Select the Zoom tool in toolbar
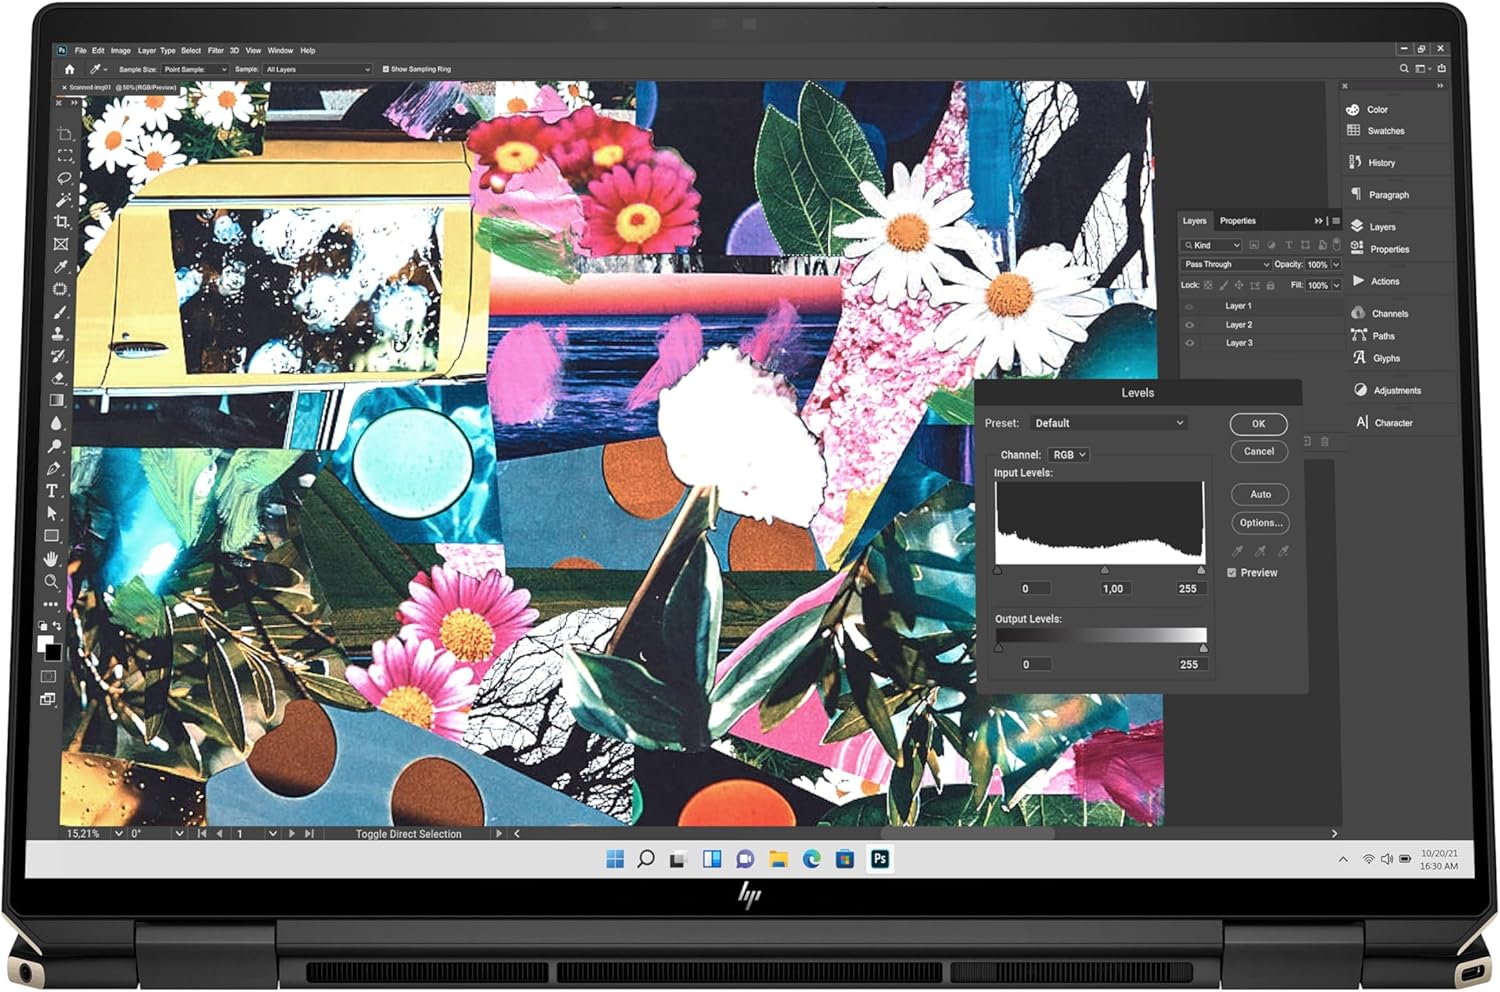The width and height of the screenshot is (1500, 992). pyautogui.click(x=50, y=581)
